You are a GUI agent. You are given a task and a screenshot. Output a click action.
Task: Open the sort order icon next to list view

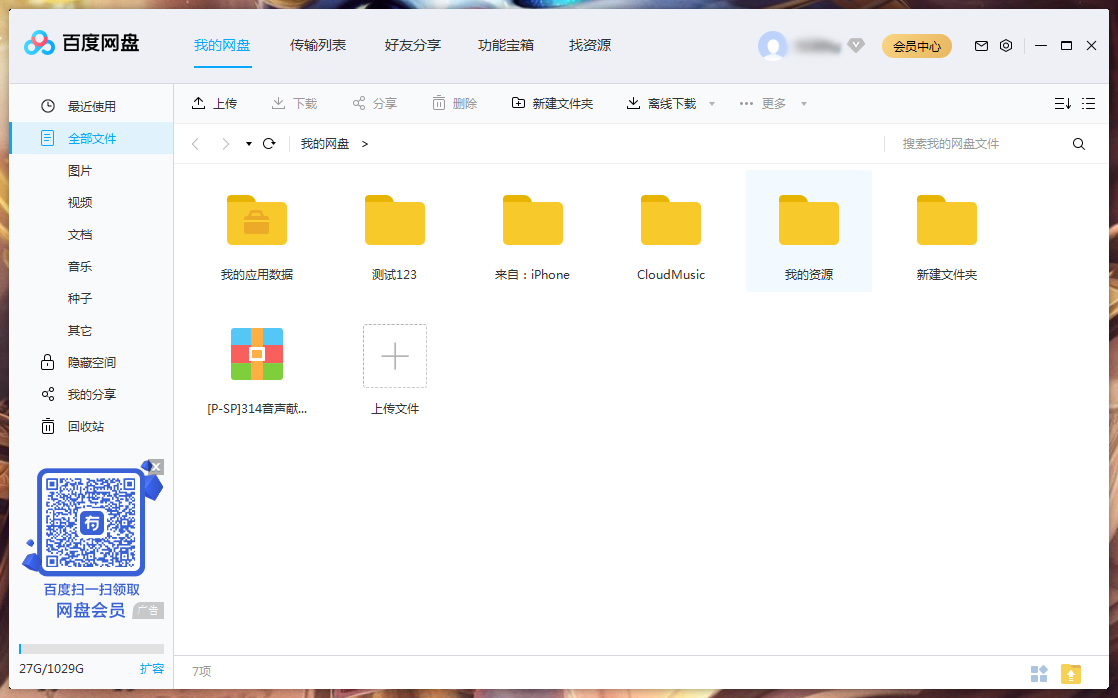click(1062, 103)
